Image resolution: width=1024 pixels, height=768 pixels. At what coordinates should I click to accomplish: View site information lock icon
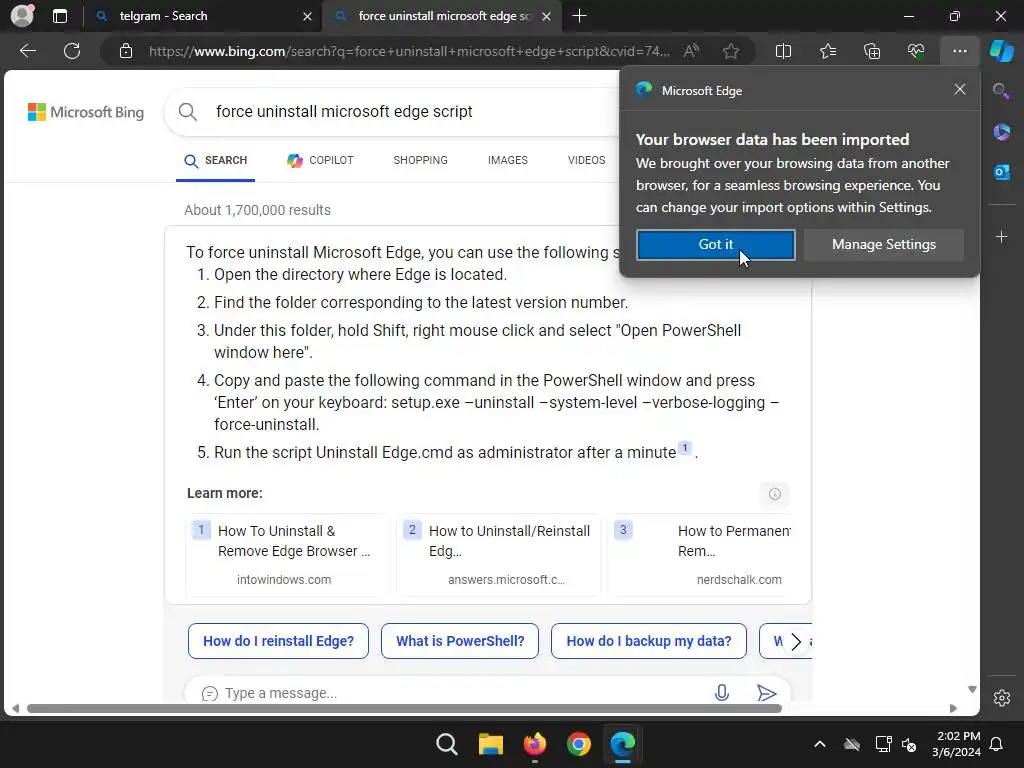coord(126,51)
